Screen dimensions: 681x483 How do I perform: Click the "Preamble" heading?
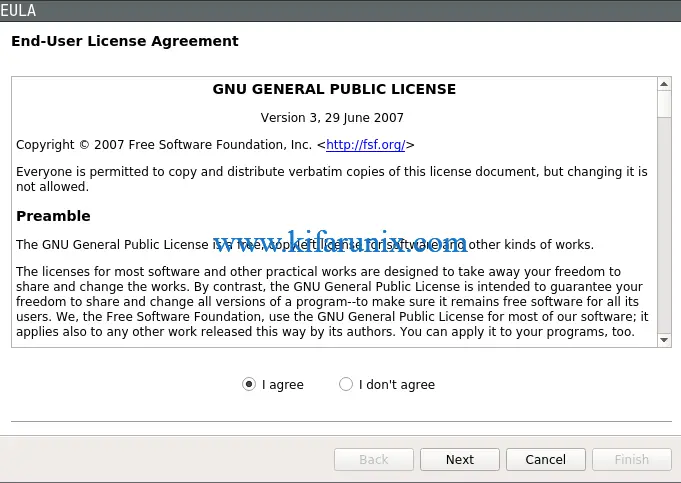(x=53, y=216)
